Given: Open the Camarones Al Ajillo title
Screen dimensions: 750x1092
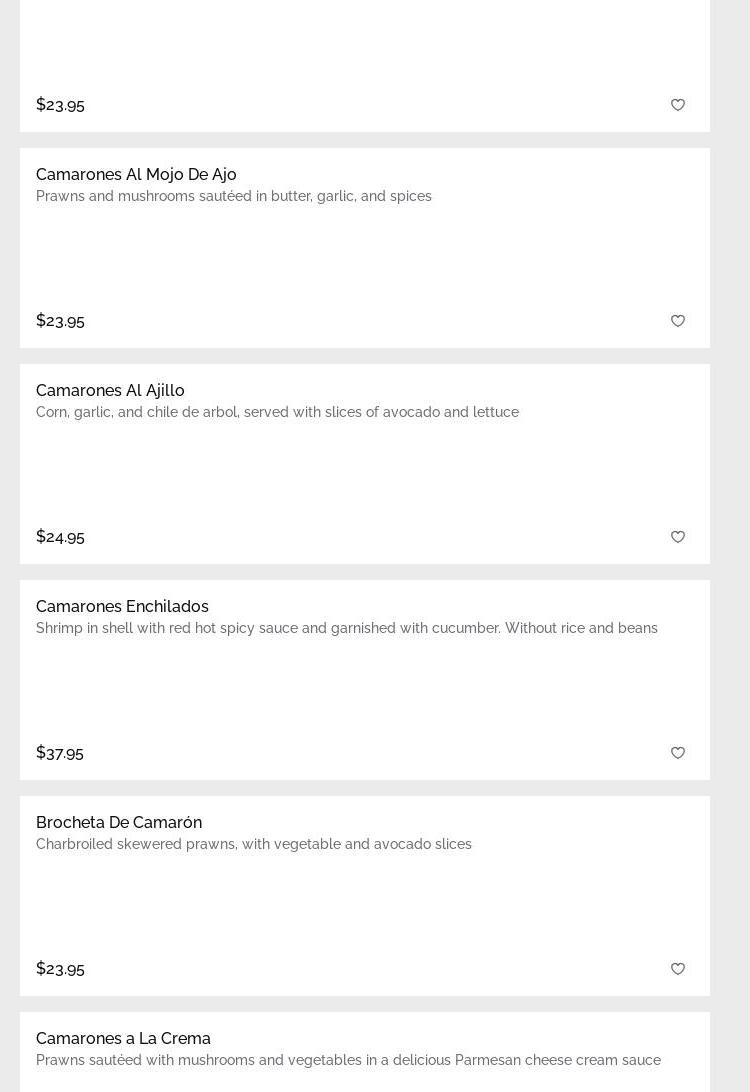Looking at the screenshot, I should click(110, 390).
